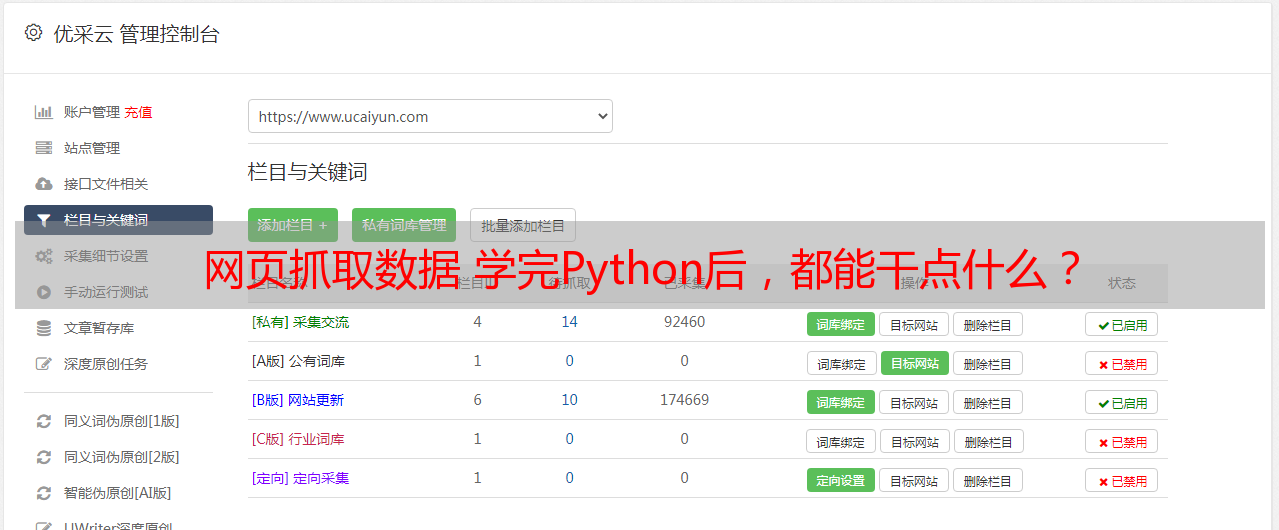Click the cloud upload icon for 接口文件相关

pyautogui.click(x=43, y=184)
